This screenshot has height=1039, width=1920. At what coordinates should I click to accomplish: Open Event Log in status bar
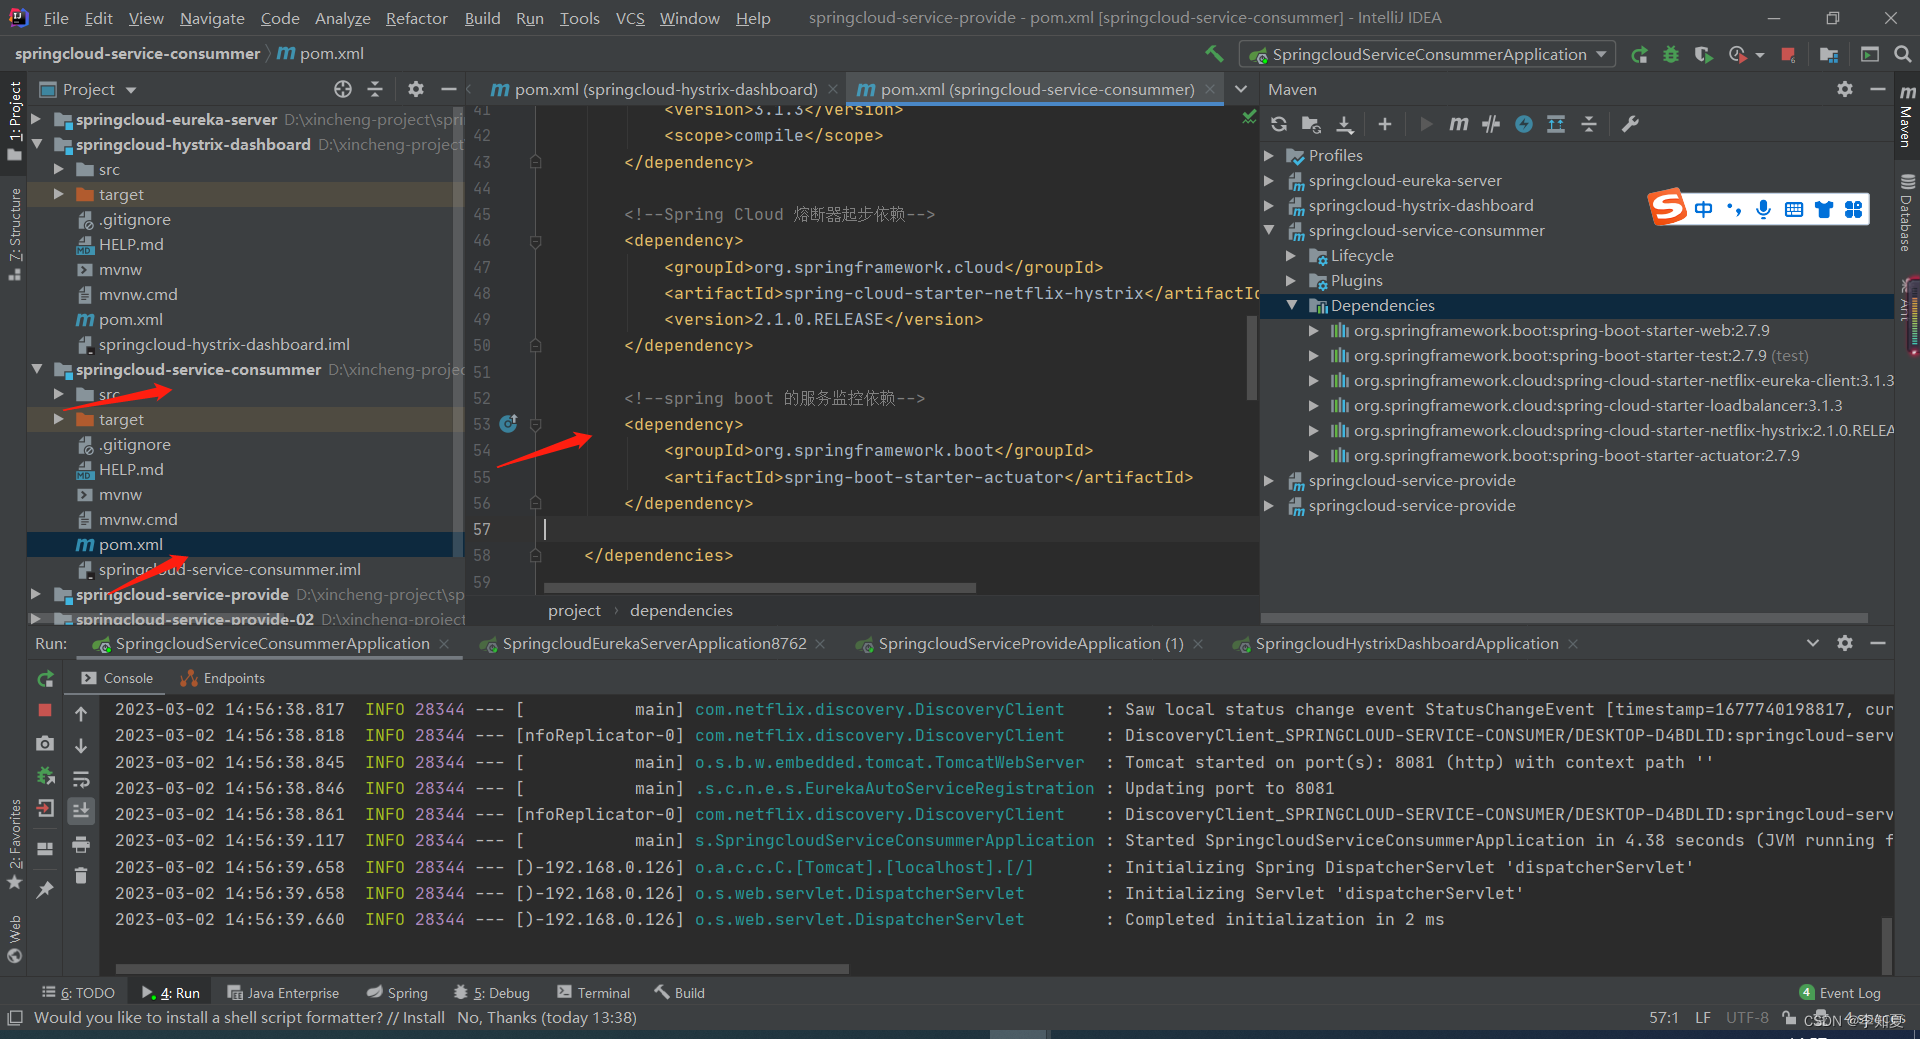pyautogui.click(x=1840, y=993)
